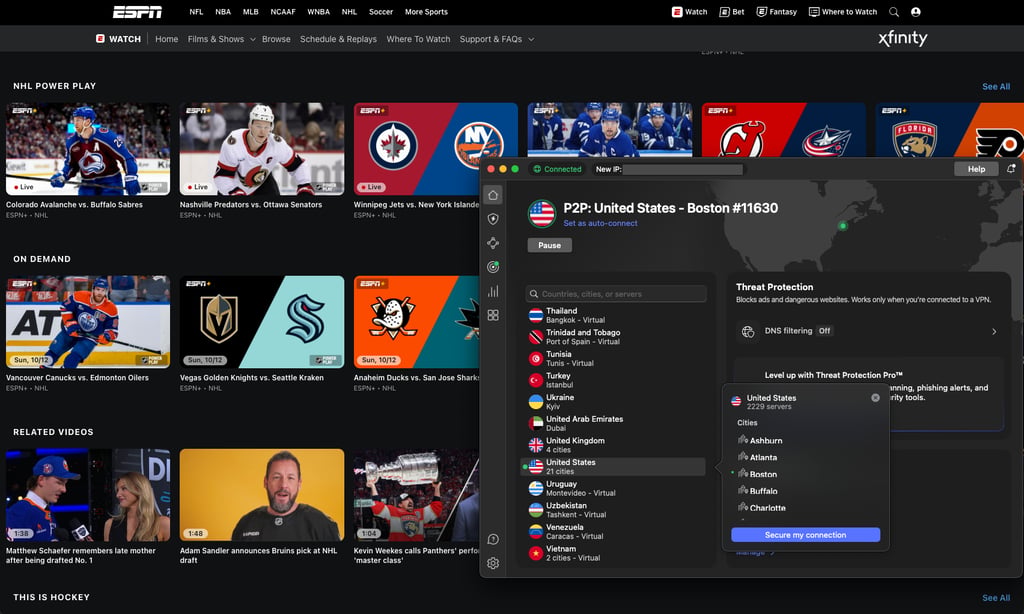Image resolution: width=1024 pixels, height=614 pixels.
Task: Click See All for NHL Power Play
Action: 996,86
